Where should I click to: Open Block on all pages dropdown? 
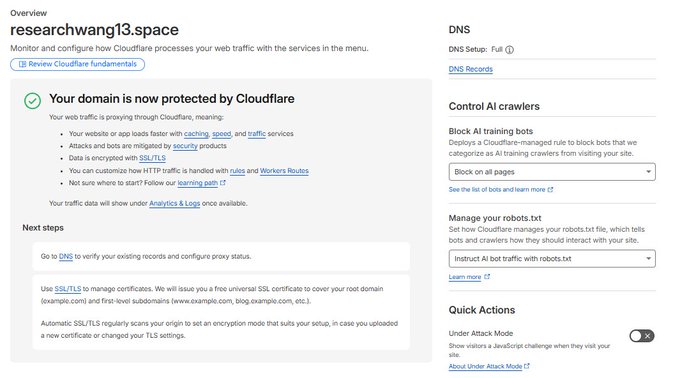pyautogui.click(x=552, y=172)
